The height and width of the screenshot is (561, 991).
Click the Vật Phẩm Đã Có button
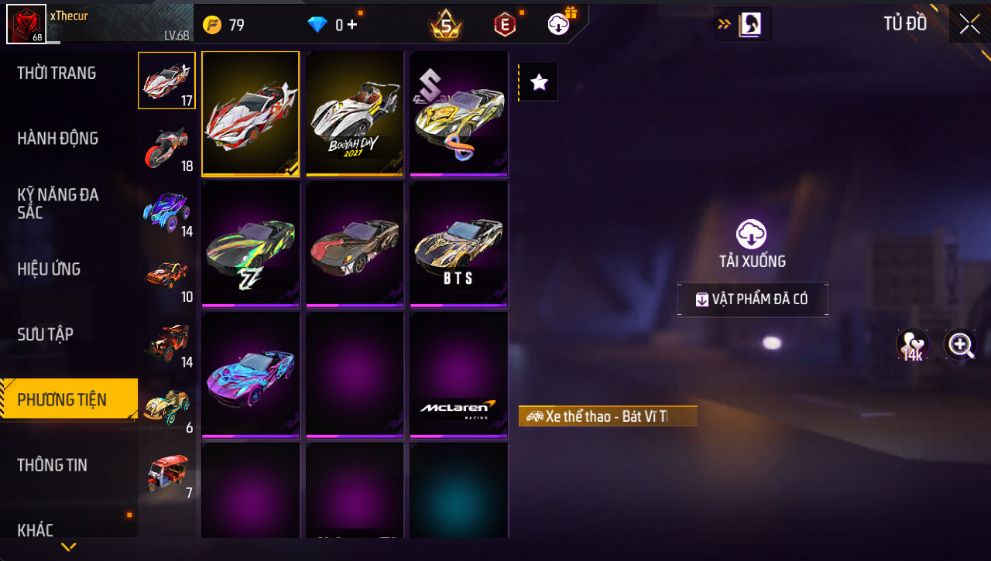(752, 299)
